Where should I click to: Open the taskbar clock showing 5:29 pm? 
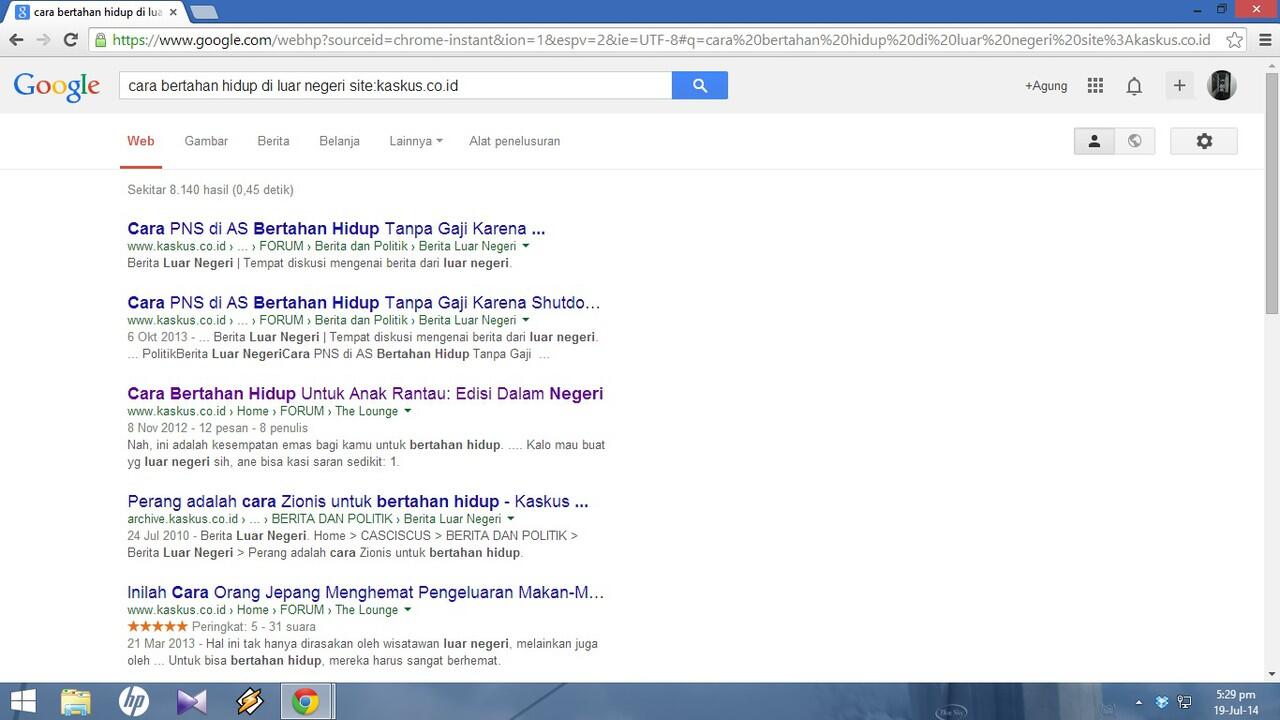coord(1235,702)
